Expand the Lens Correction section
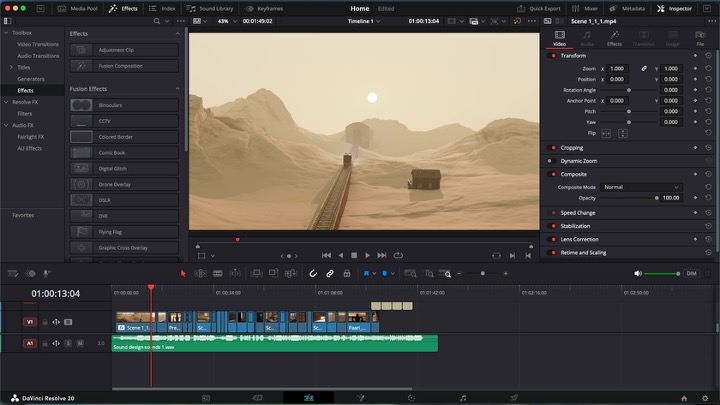 pos(579,239)
